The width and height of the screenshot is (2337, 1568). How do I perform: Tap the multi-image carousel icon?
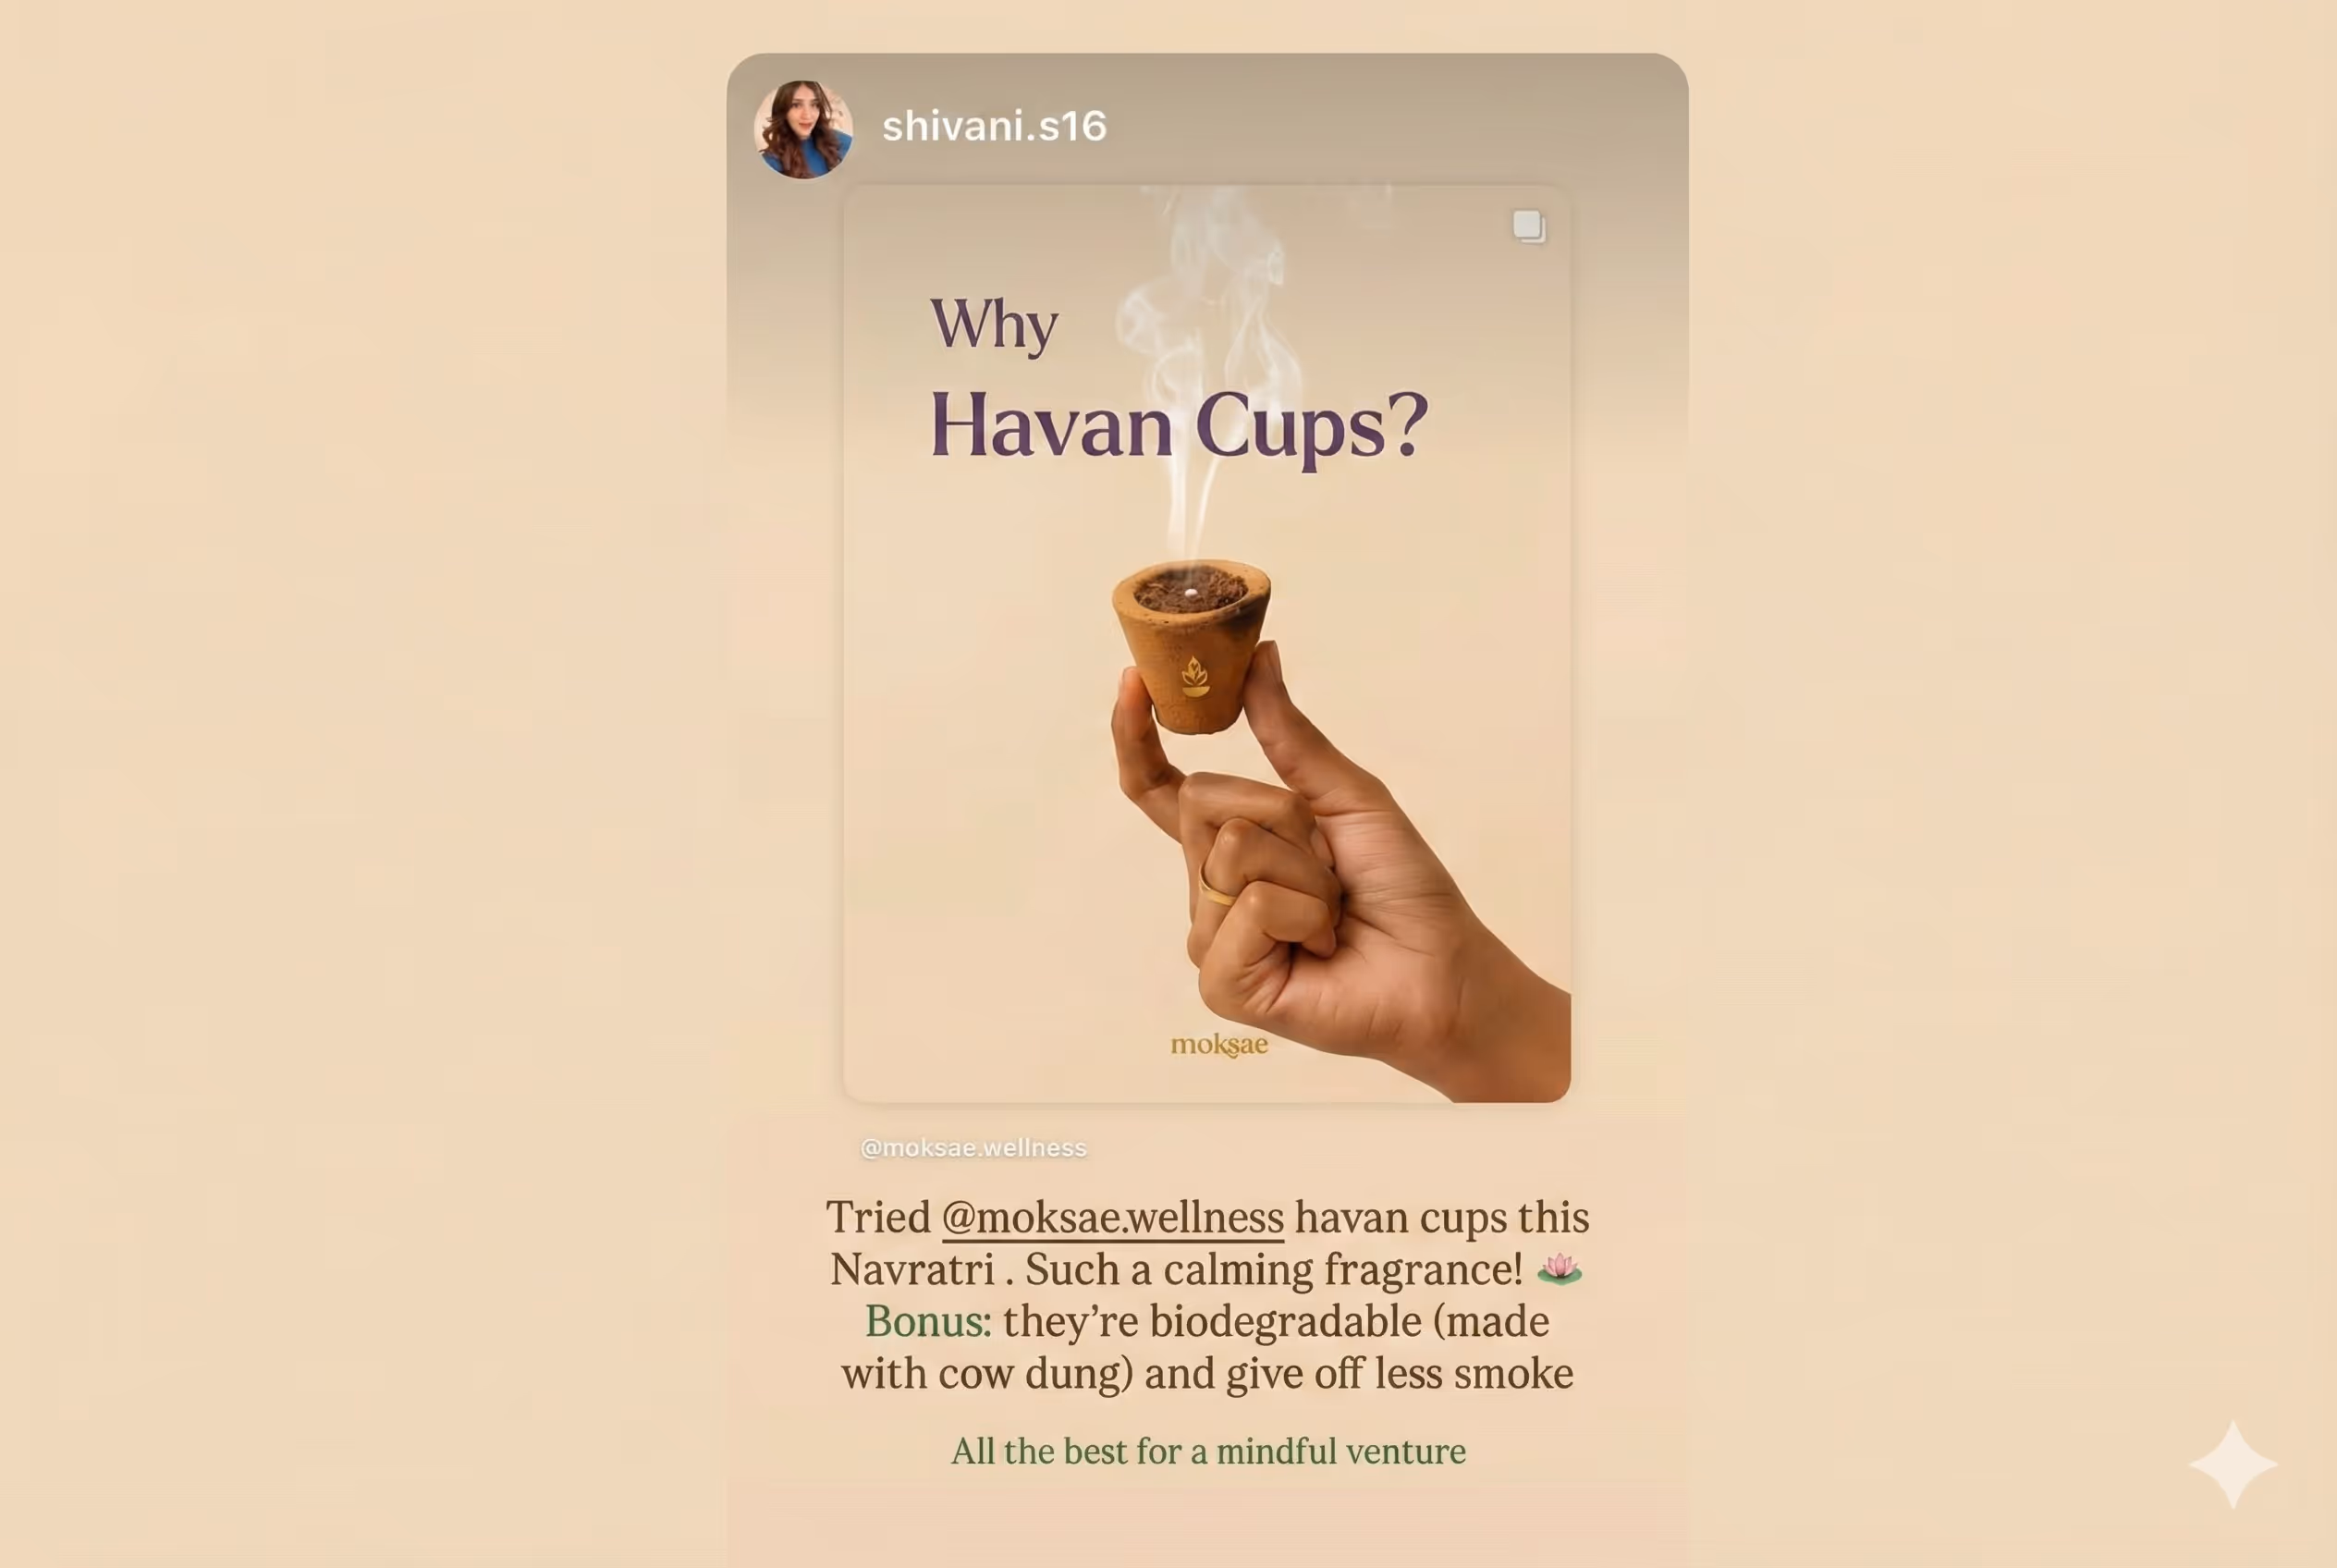pos(1529,227)
